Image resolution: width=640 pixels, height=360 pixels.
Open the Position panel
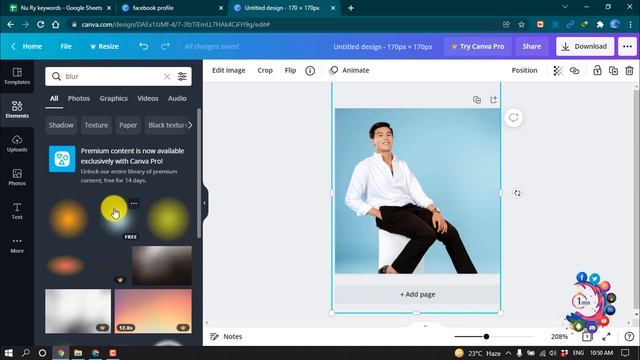coord(524,71)
